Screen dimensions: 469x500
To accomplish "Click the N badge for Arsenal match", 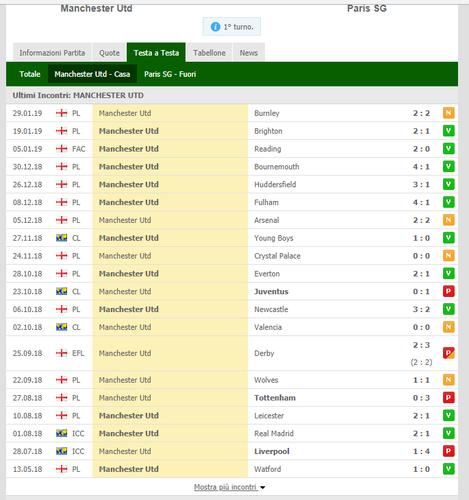I will tap(448, 220).
